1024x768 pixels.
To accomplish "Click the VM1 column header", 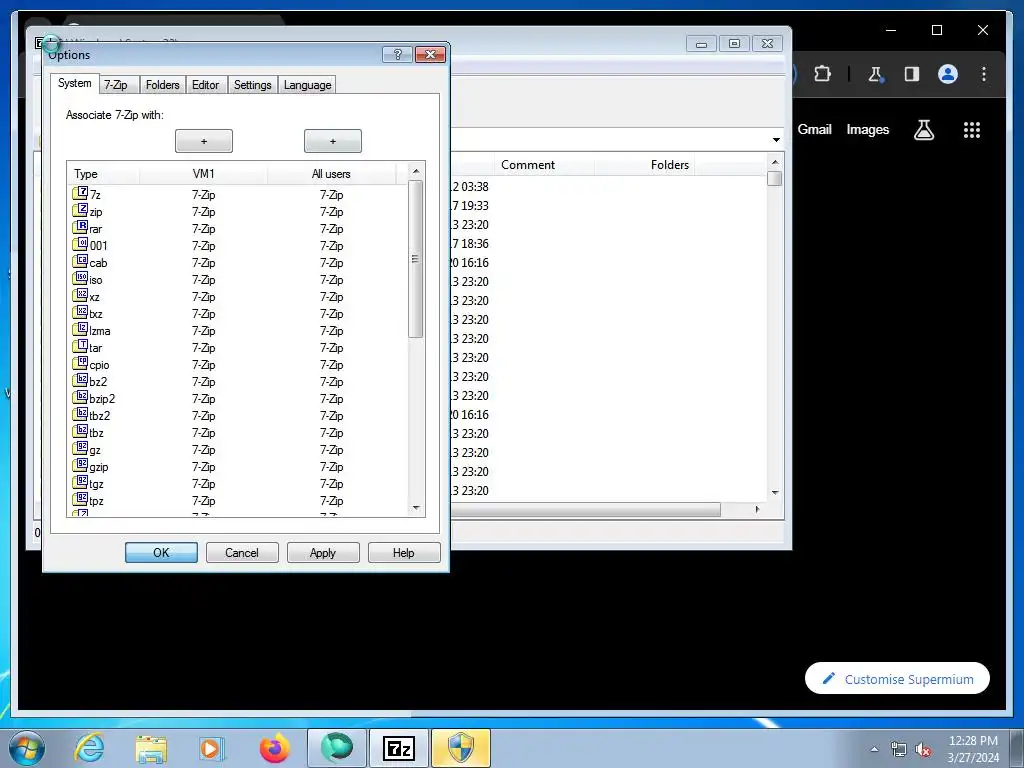I will [204, 174].
